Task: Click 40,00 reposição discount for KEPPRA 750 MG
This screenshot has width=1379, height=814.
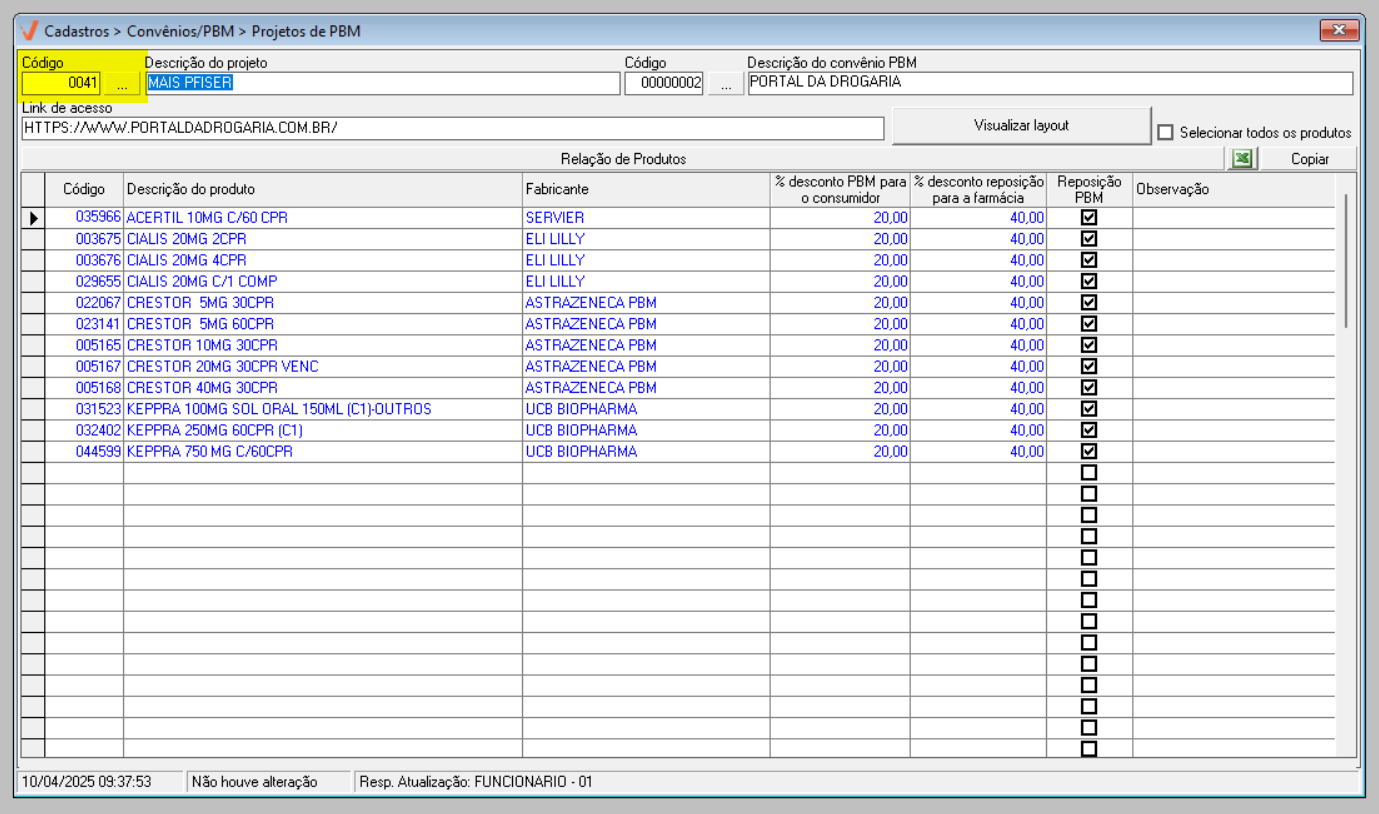Action: 978,451
